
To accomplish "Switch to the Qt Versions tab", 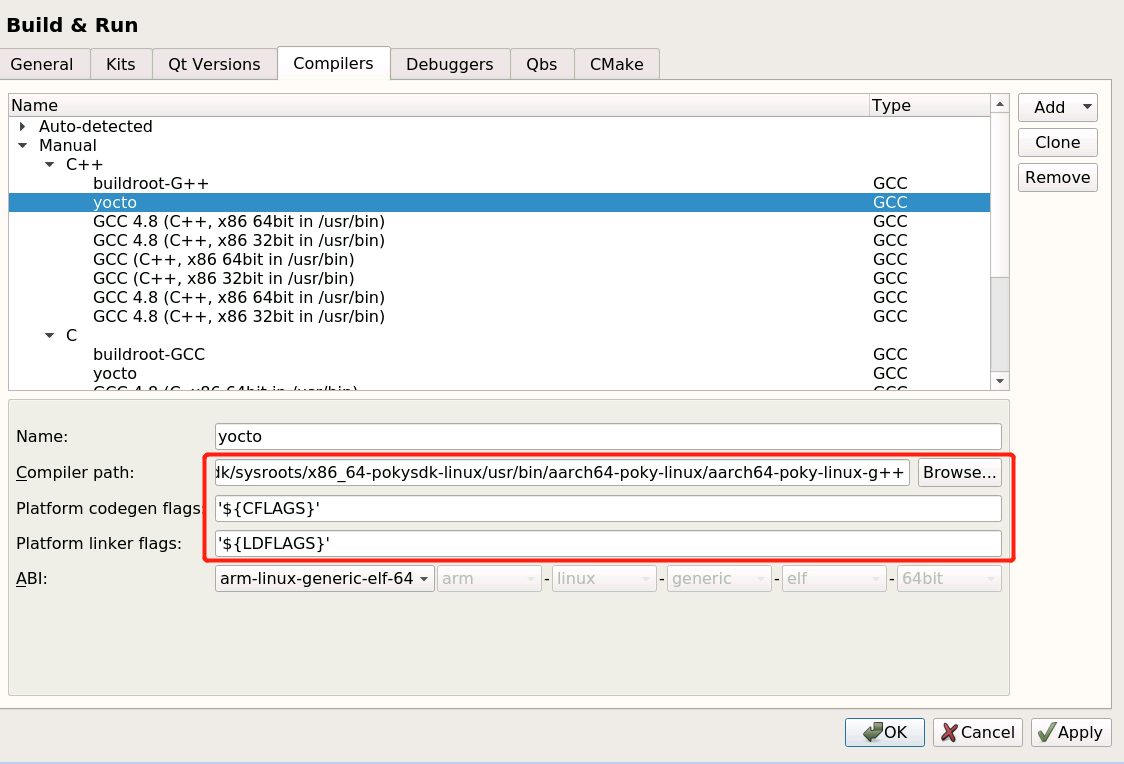I will (214, 63).
